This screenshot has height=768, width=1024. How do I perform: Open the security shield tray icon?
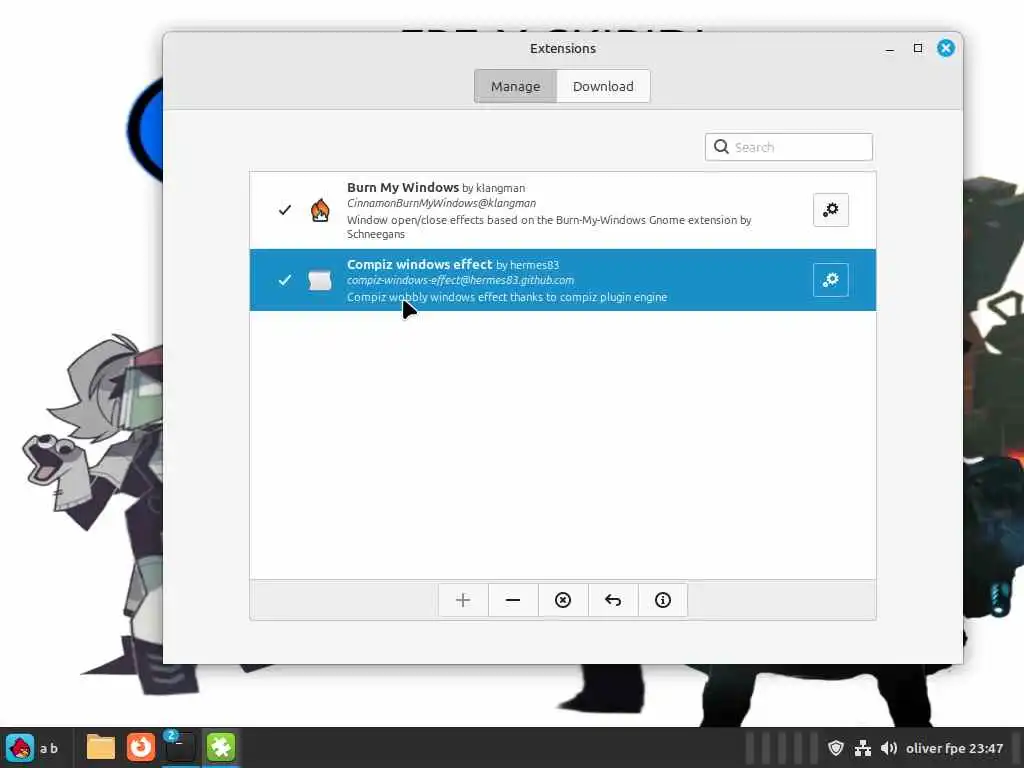click(x=836, y=748)
